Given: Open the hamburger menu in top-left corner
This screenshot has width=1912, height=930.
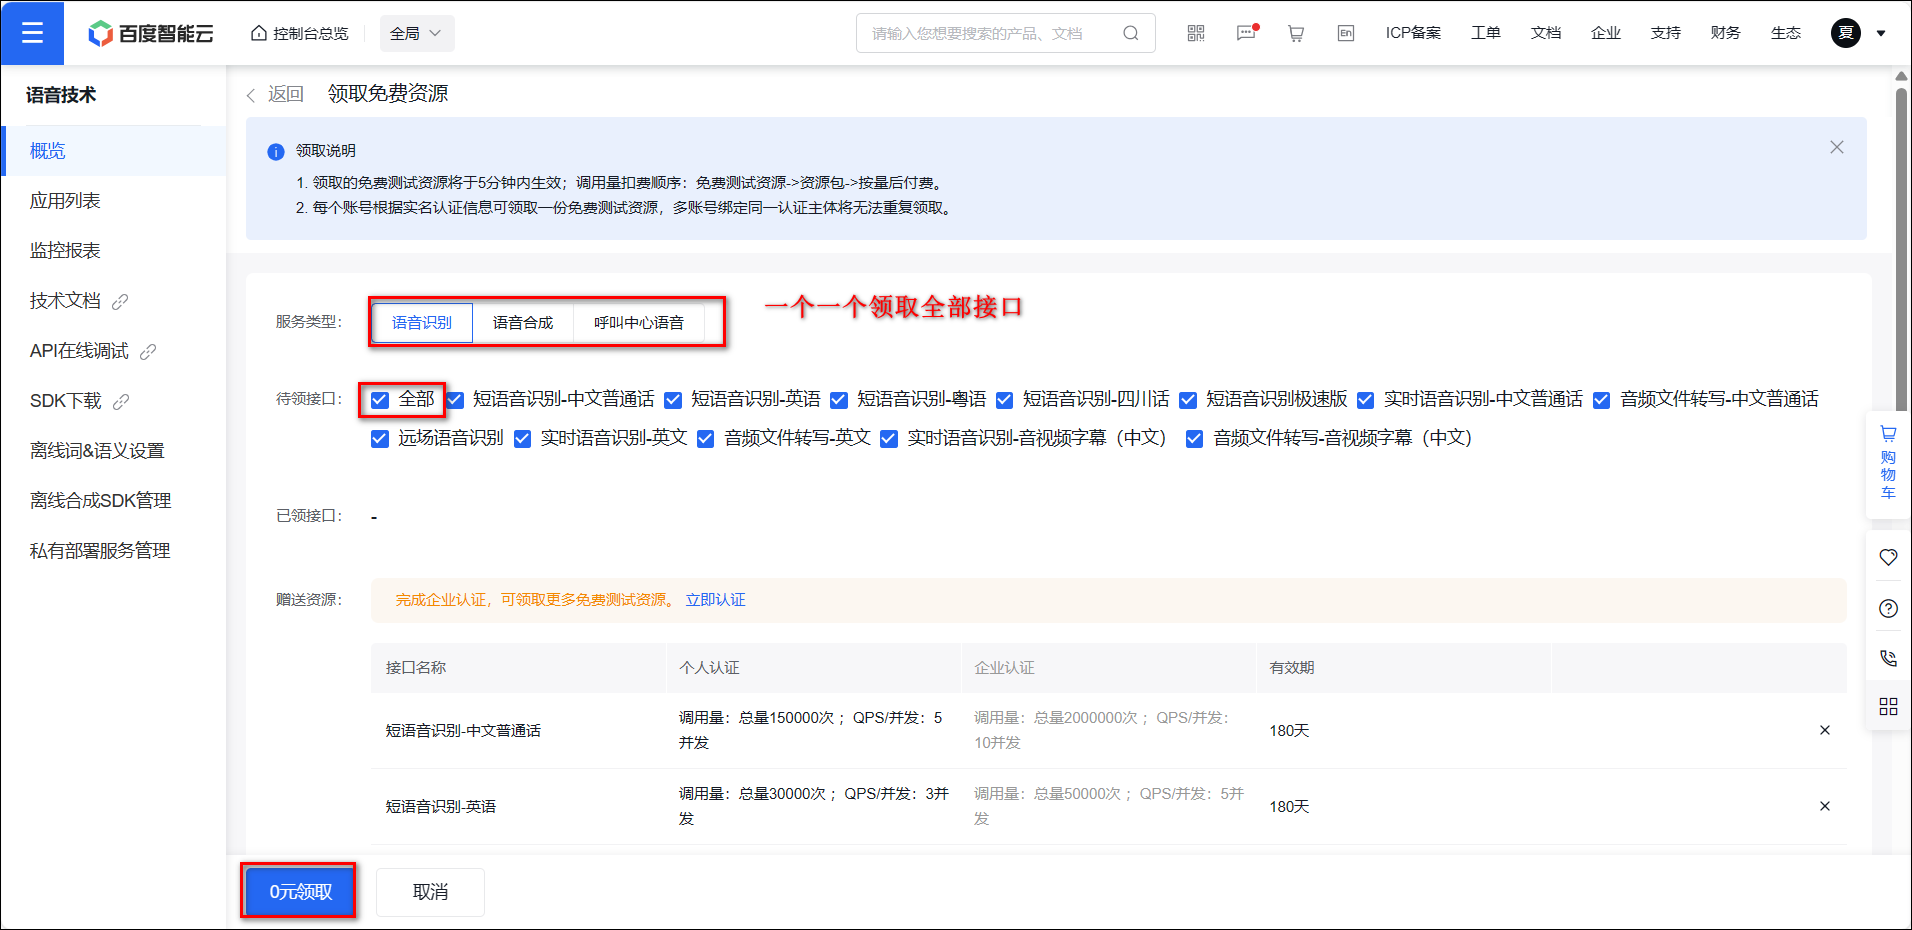Looking at the screenshot, I should point(32,33).
